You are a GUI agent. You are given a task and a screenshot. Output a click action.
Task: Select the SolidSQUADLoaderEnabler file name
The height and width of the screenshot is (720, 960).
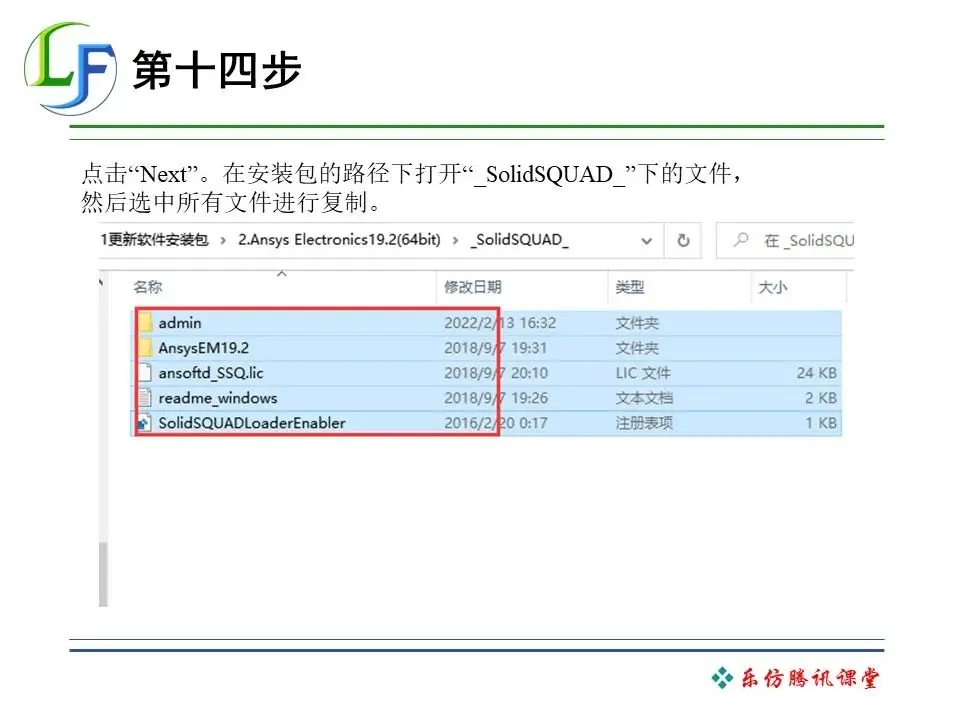click(x=252, y=423)
